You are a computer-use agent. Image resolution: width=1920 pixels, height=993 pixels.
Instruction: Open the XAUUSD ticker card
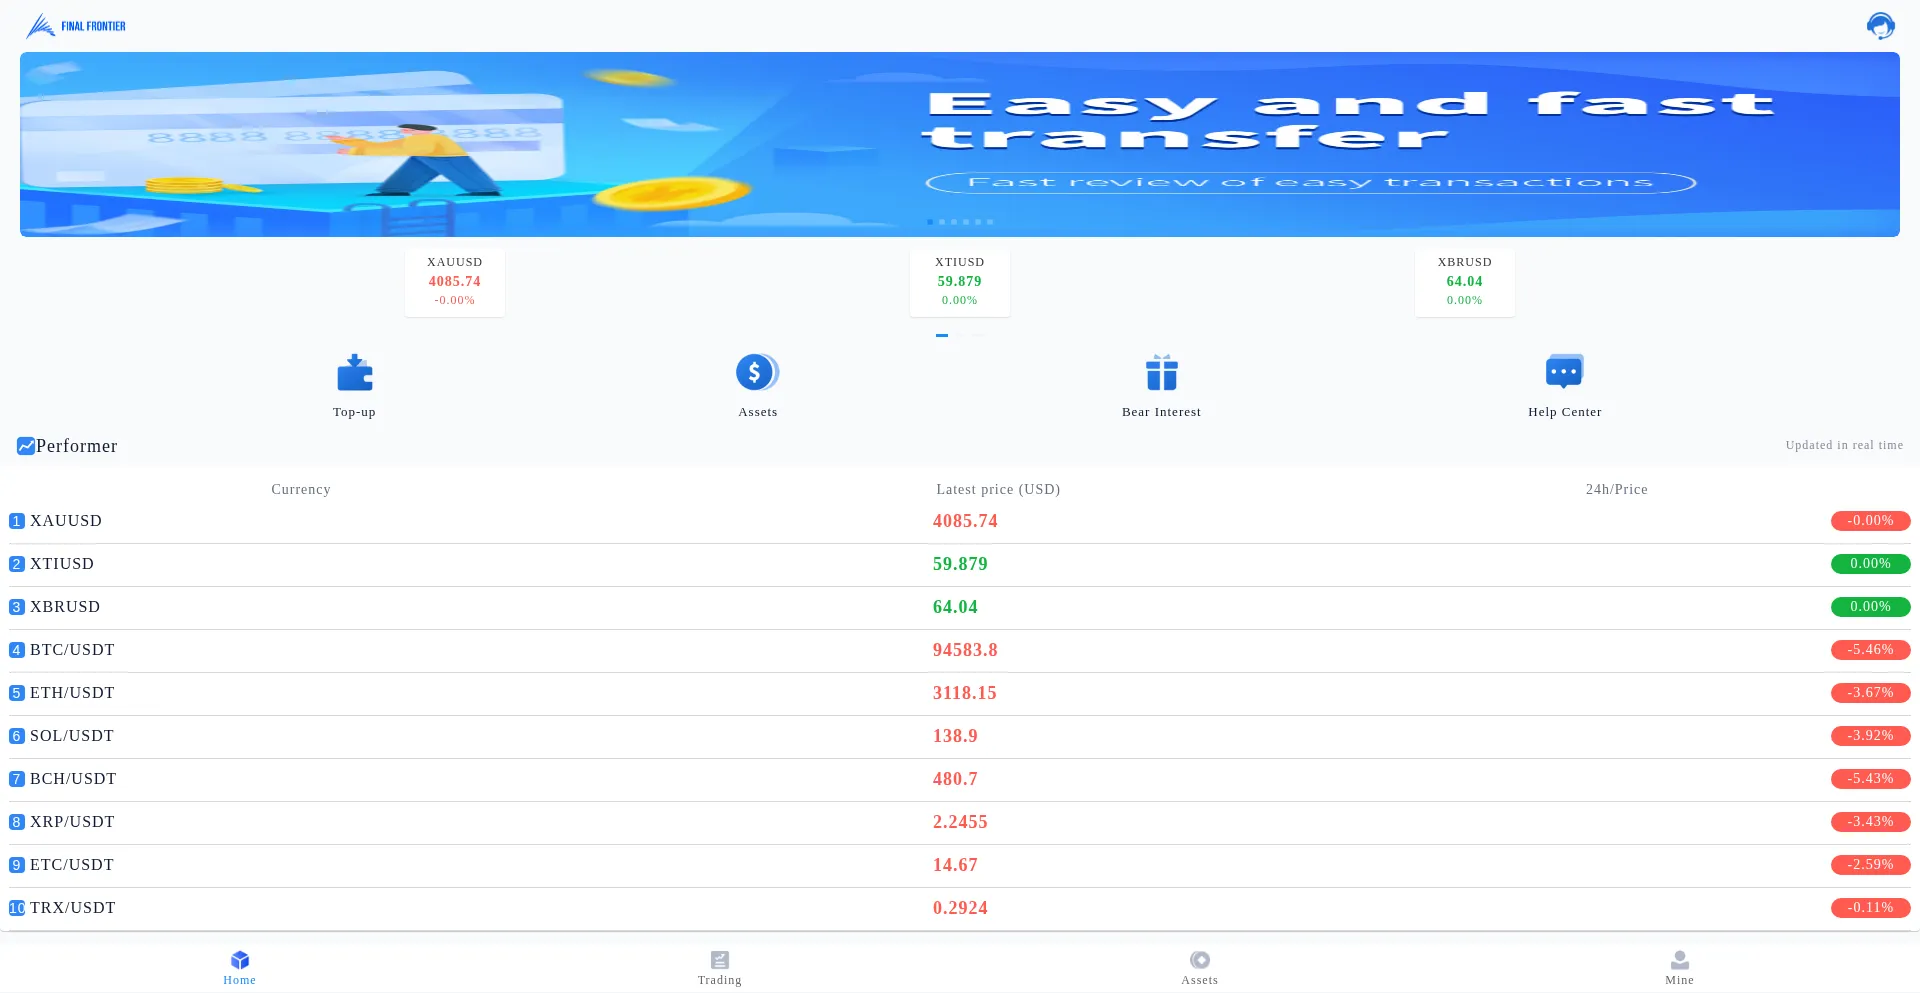(x=455, y=281)
